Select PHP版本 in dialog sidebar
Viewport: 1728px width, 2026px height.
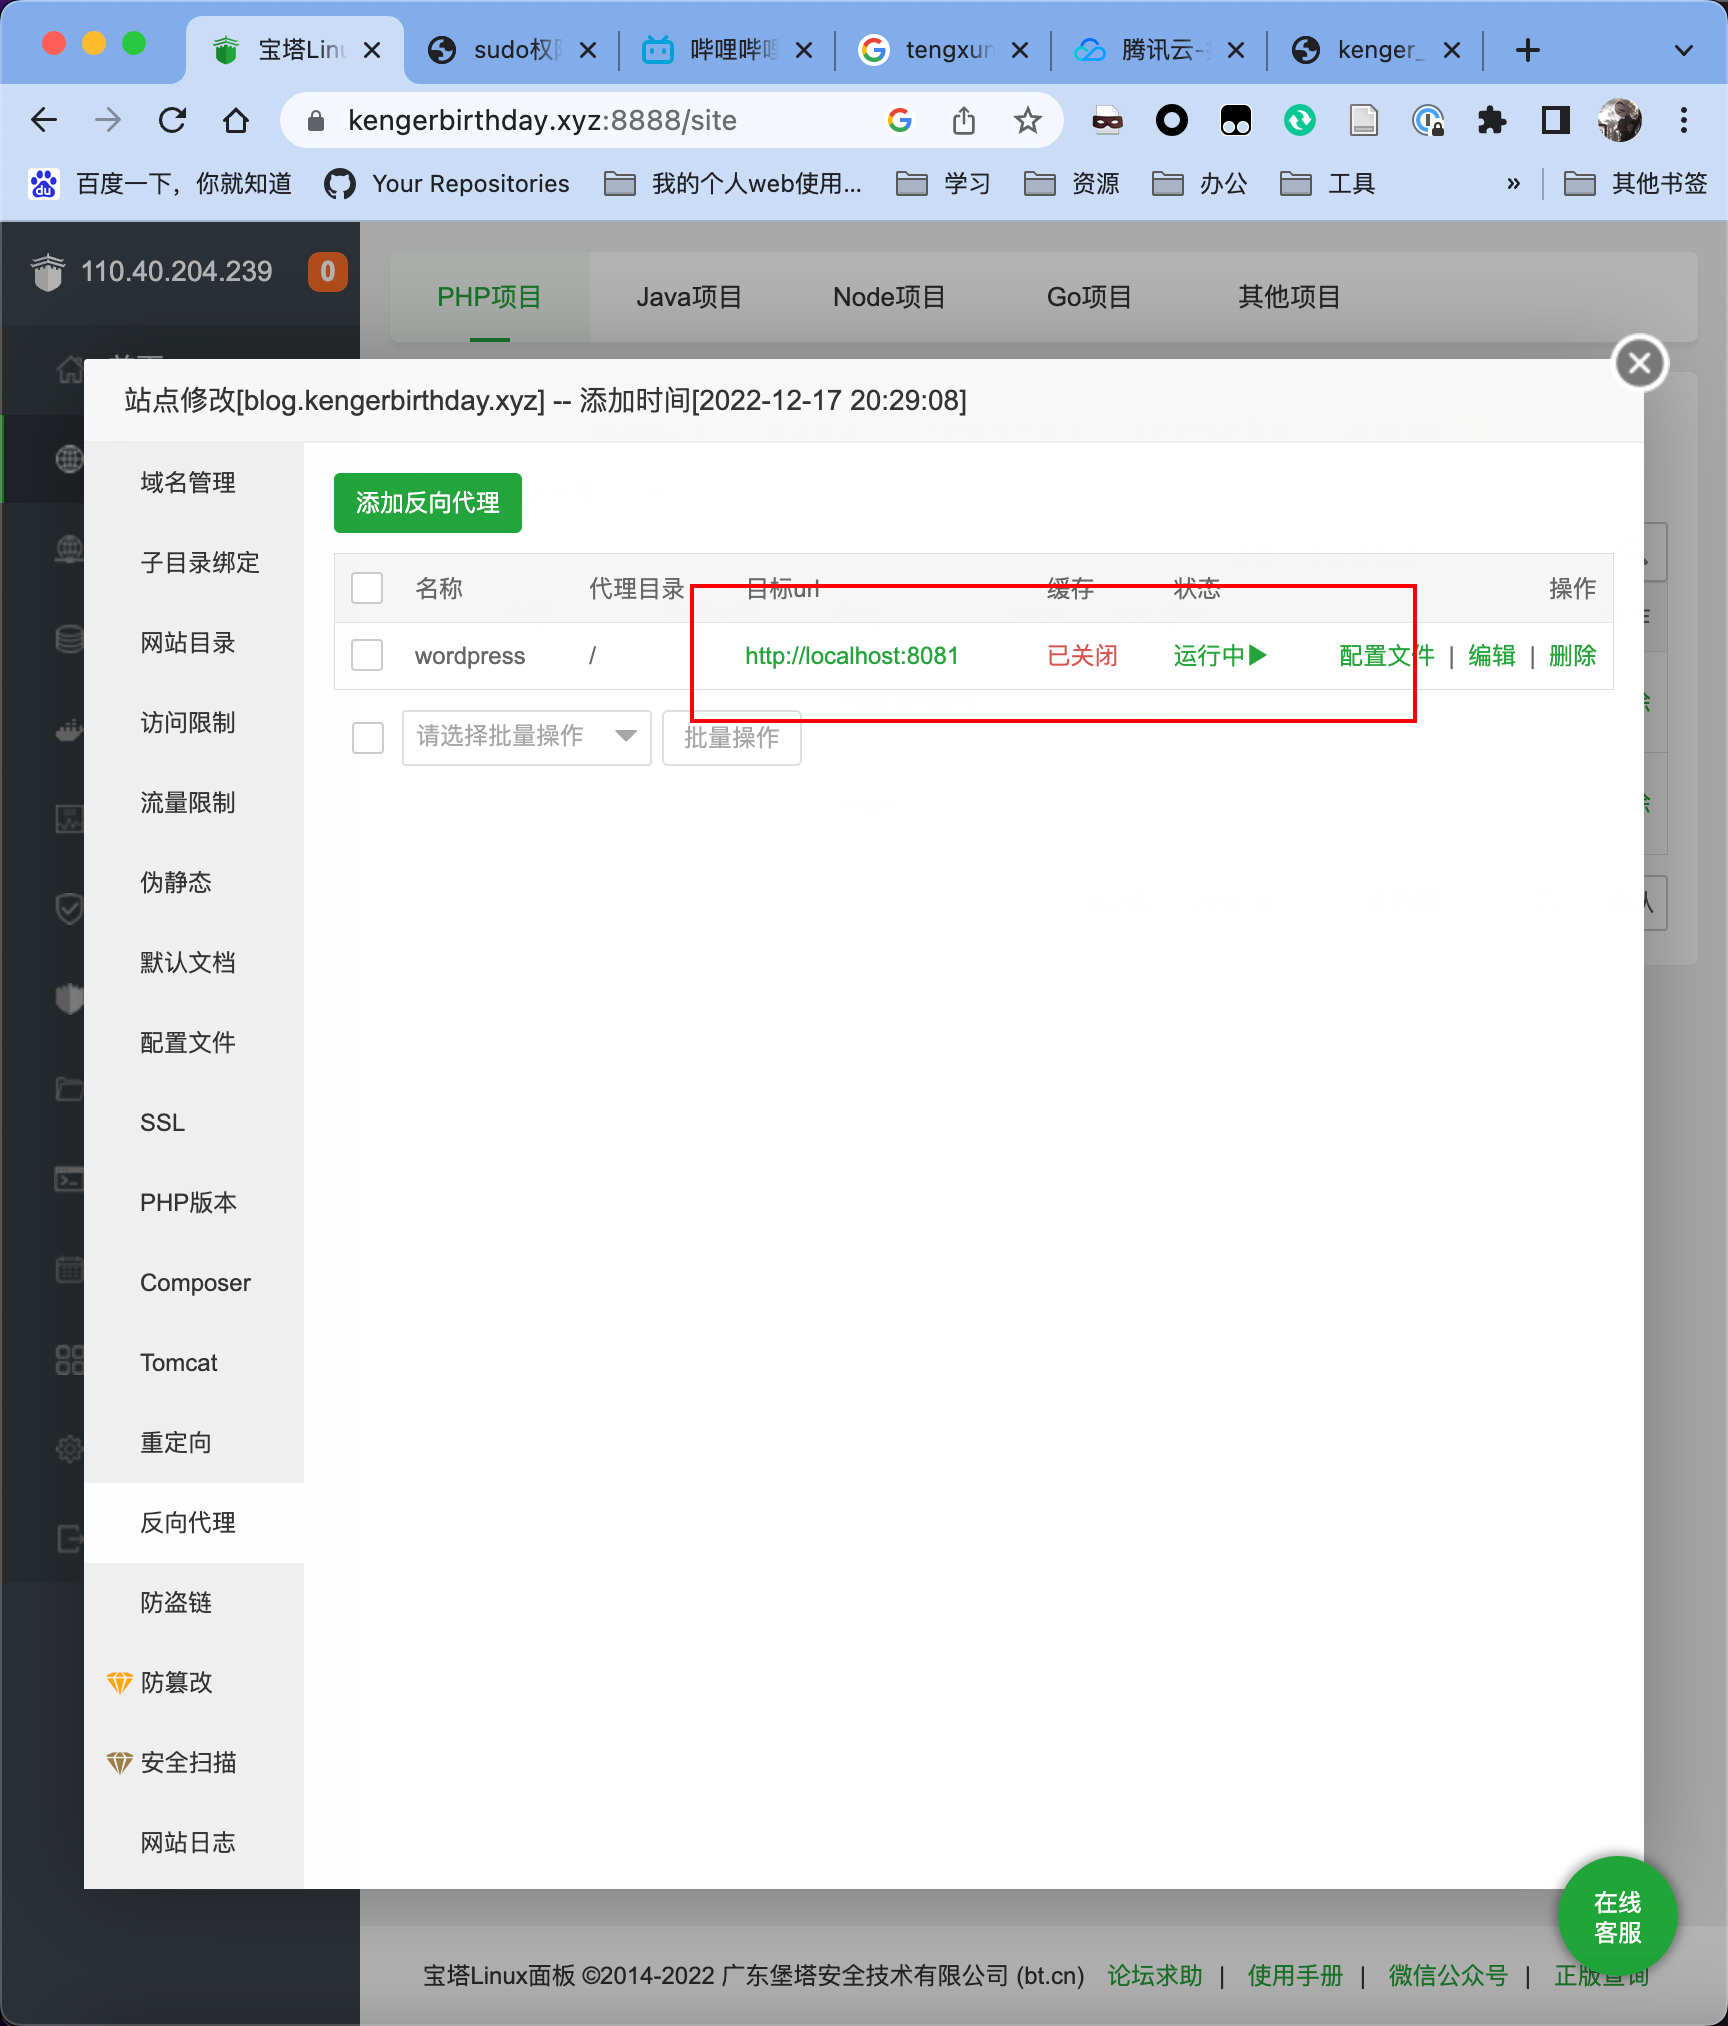[194, 1203]
